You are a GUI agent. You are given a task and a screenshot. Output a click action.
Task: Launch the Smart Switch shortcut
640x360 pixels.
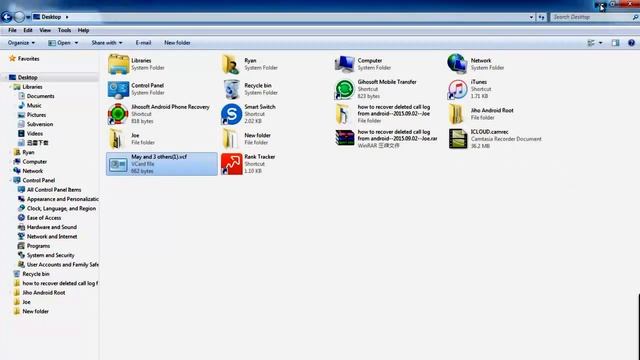231,114
